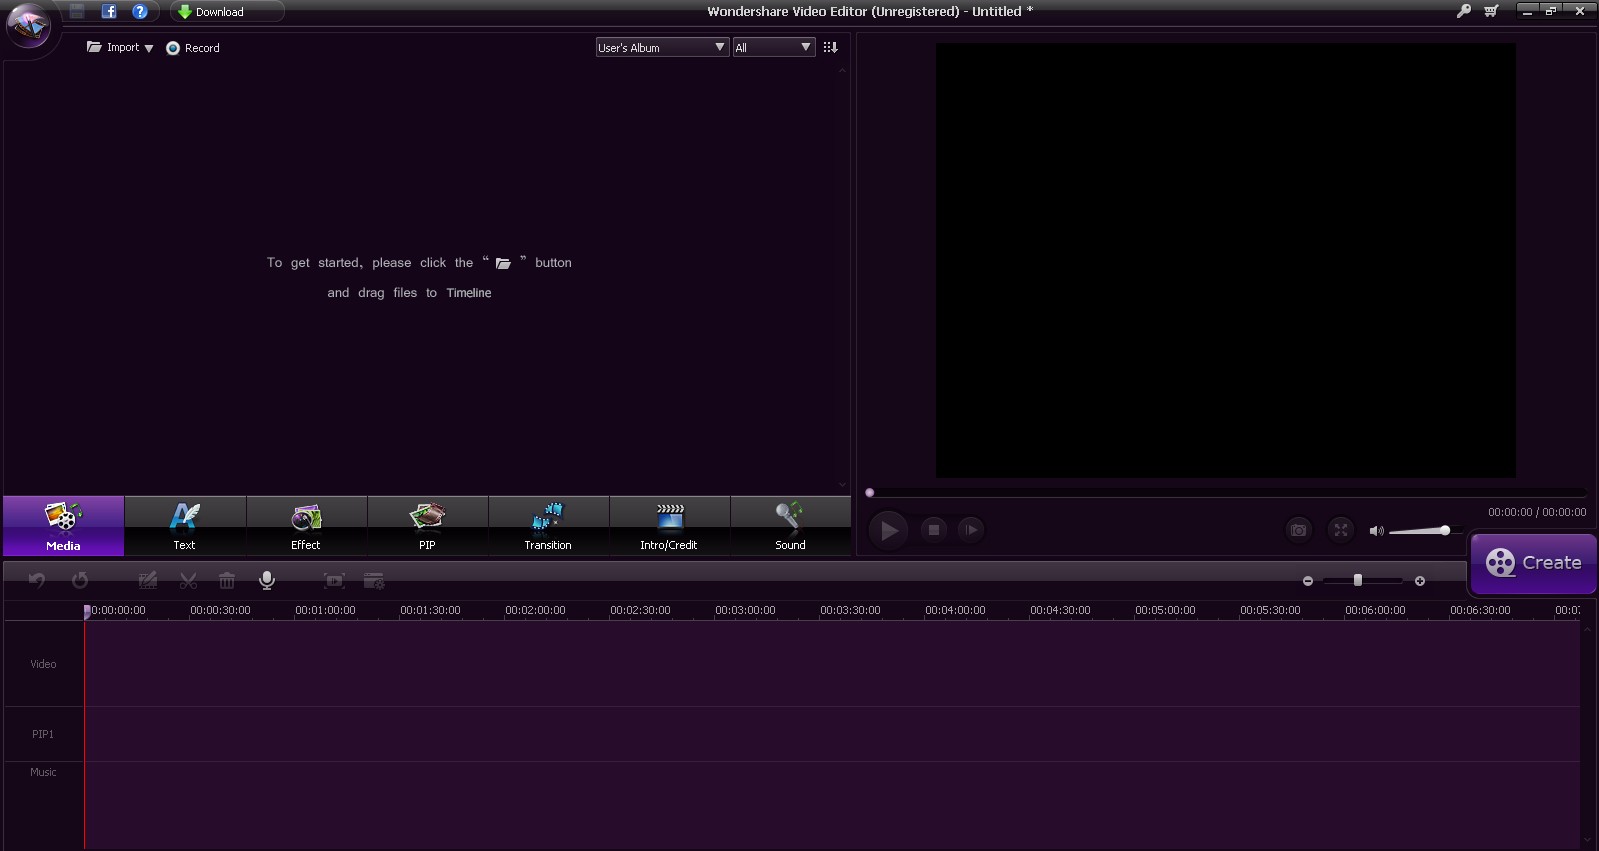Click the Download button

coord(227,12)
